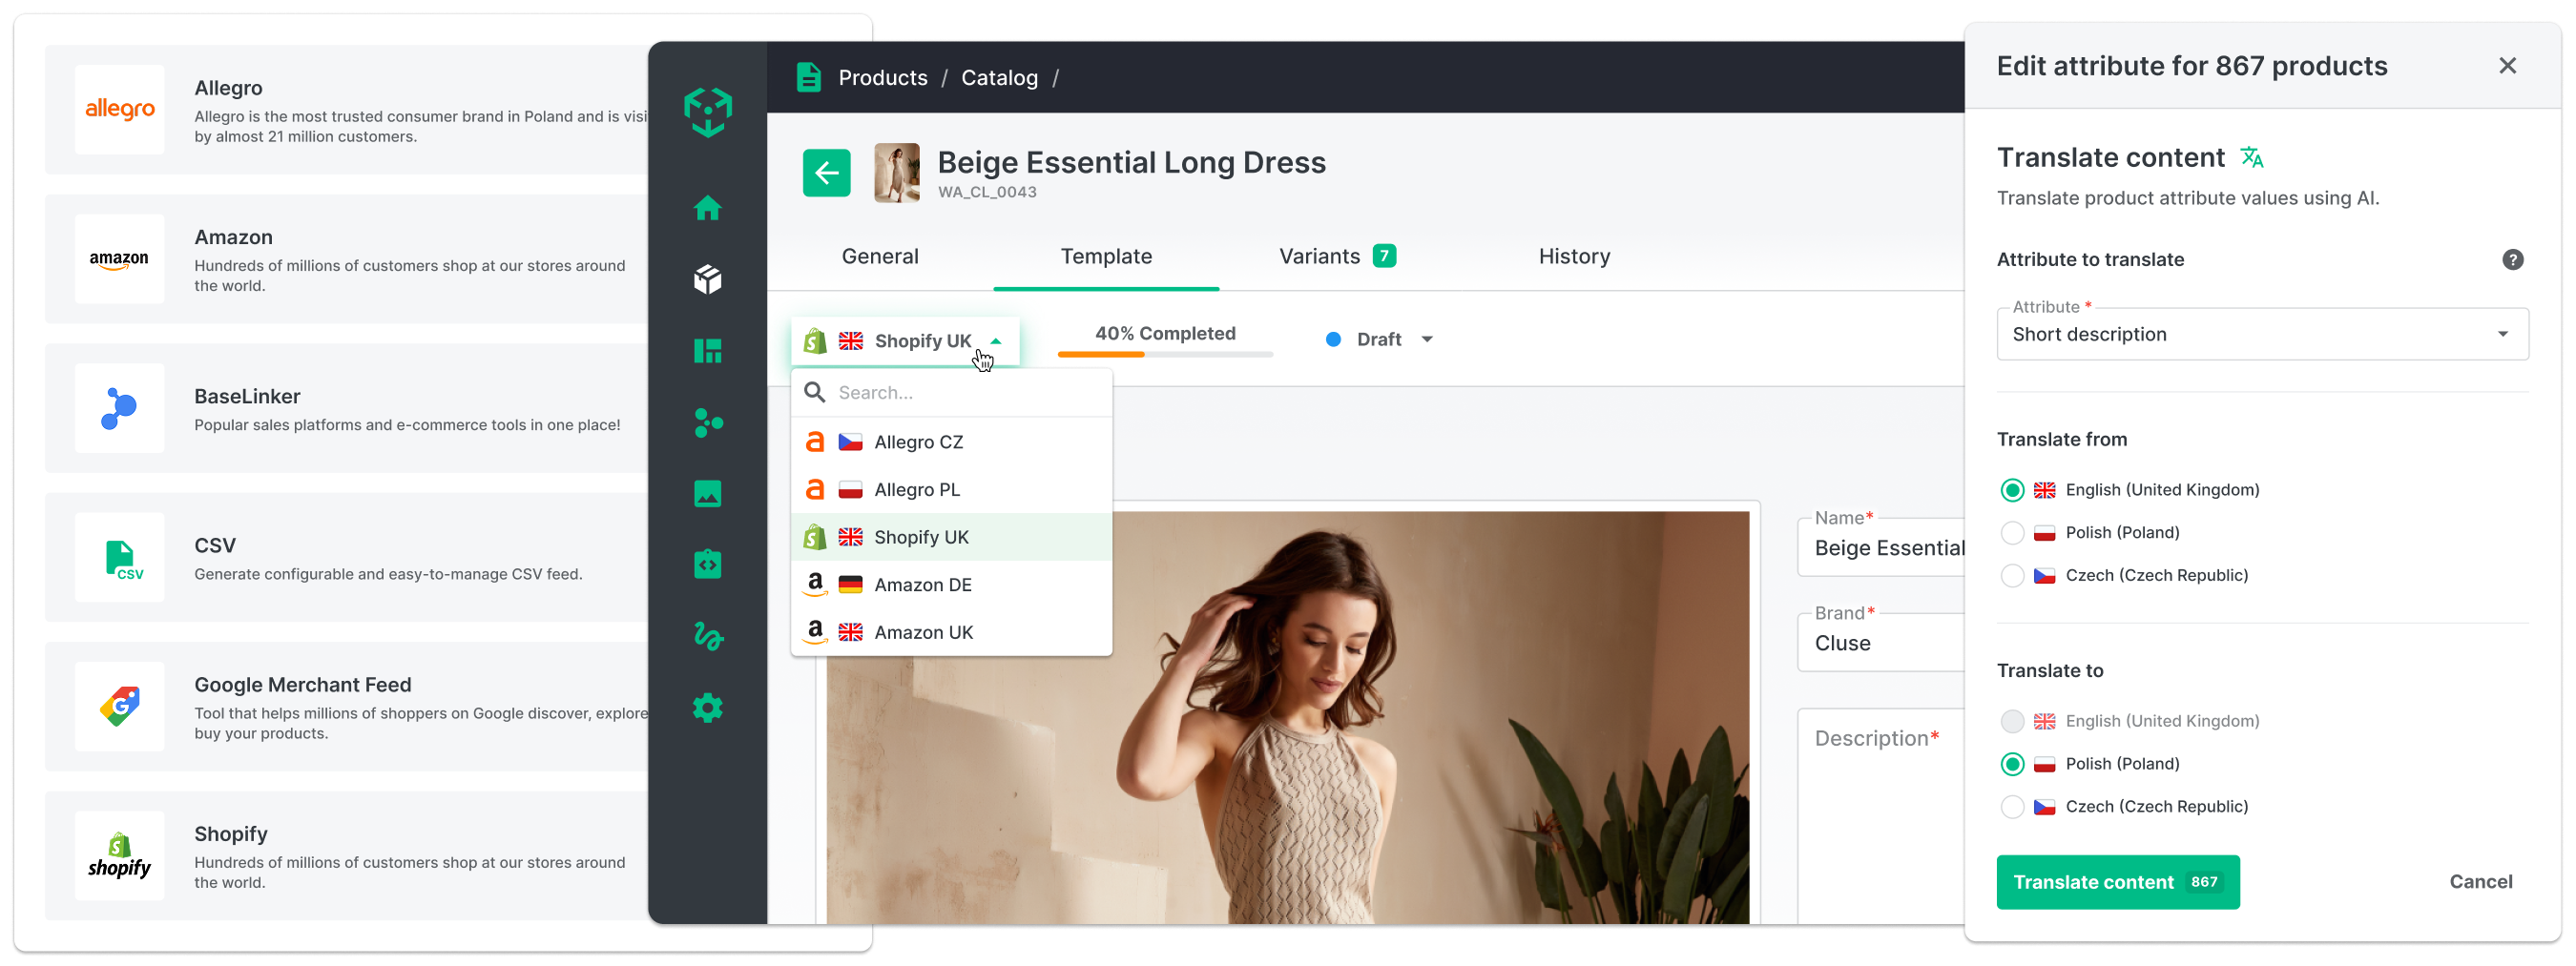Click the Translate content button

(2117, 881)
